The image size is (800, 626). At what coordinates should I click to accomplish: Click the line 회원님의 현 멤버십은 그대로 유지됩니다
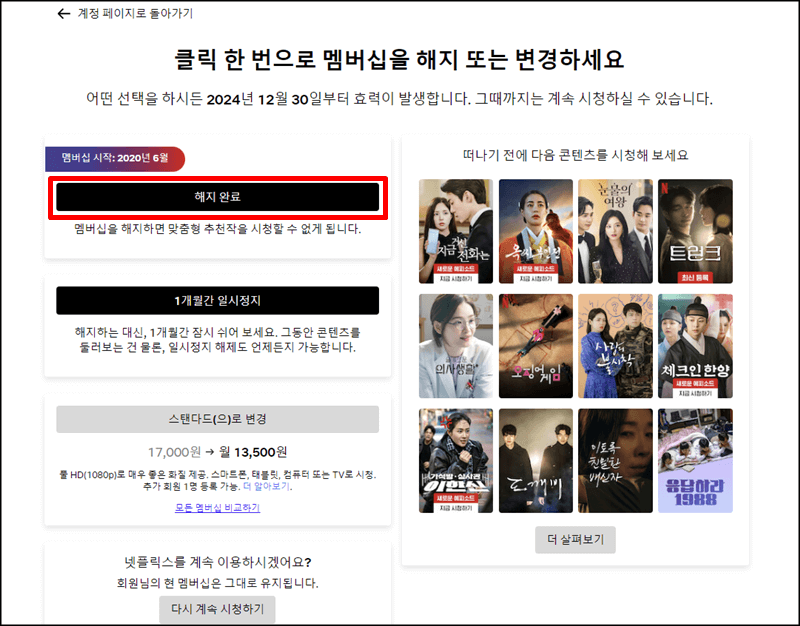[217, 583]
